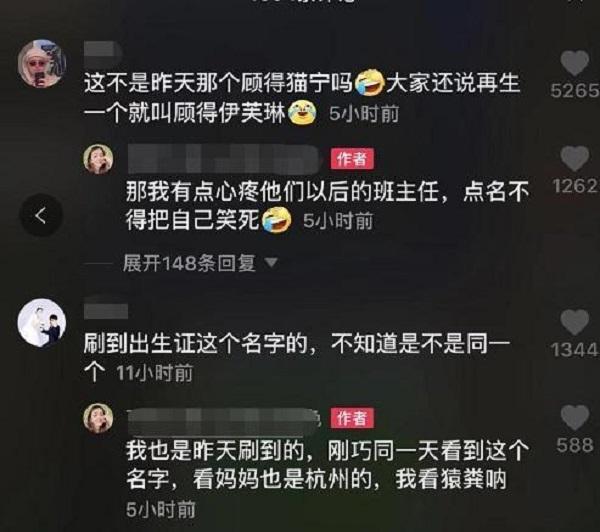Screen dimensions: 600x532
Task: Like the 顾得猫宁 comment with 5265 likes
Action: [x=575, y=63]
